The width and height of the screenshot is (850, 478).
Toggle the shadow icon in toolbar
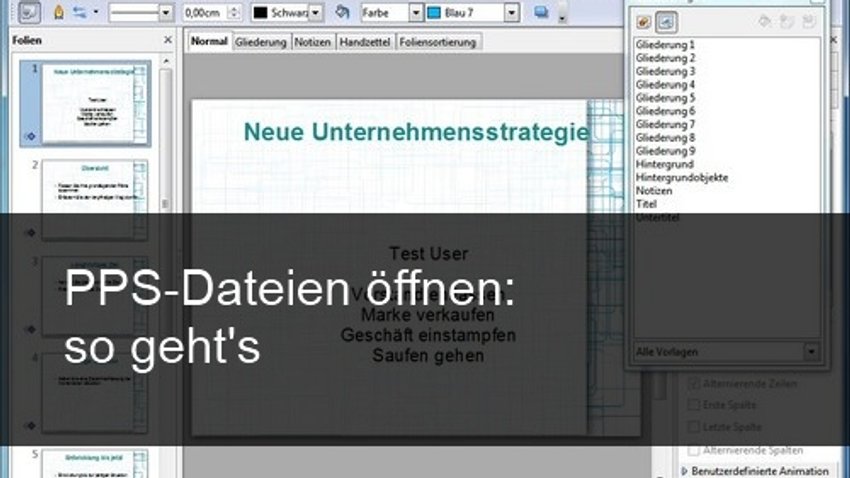tap(541, 12)
